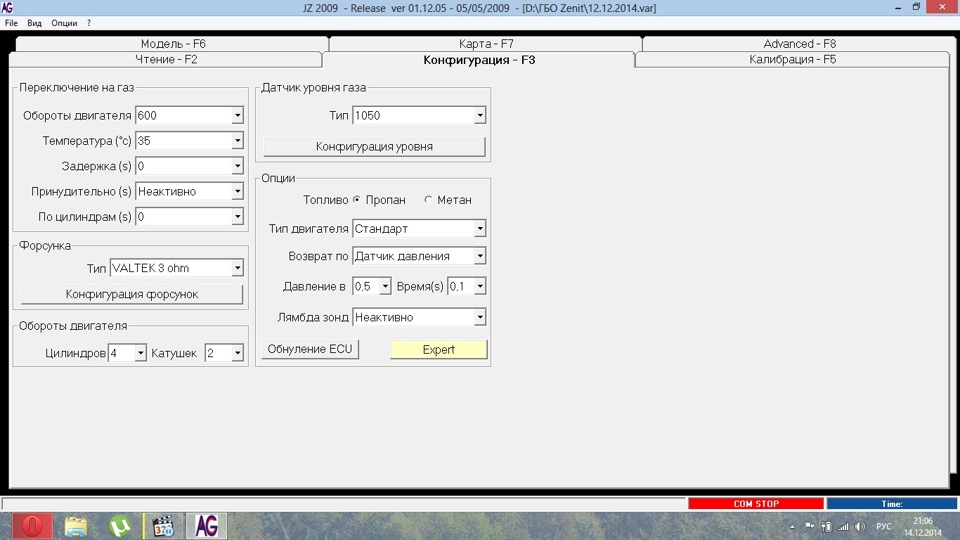Screen dimensions: 960x540
Task: Click the yellow Expert button
Action: pyautogui.click(x=438, y=350)
